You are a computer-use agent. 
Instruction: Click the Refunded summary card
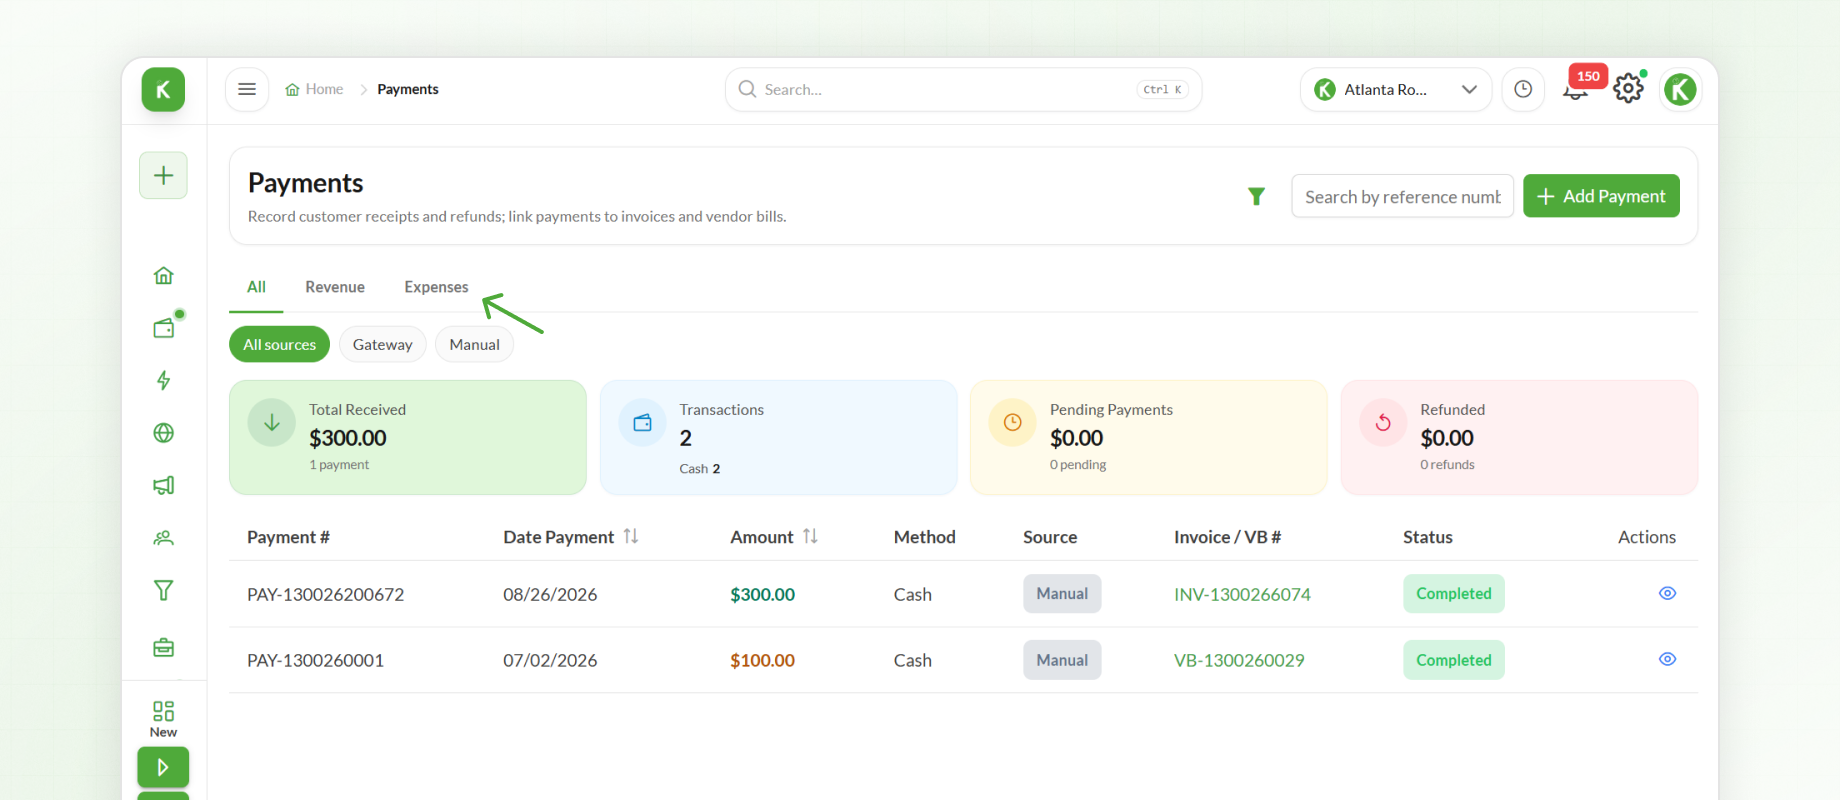pyautogui.click(x=1519, y=437)
